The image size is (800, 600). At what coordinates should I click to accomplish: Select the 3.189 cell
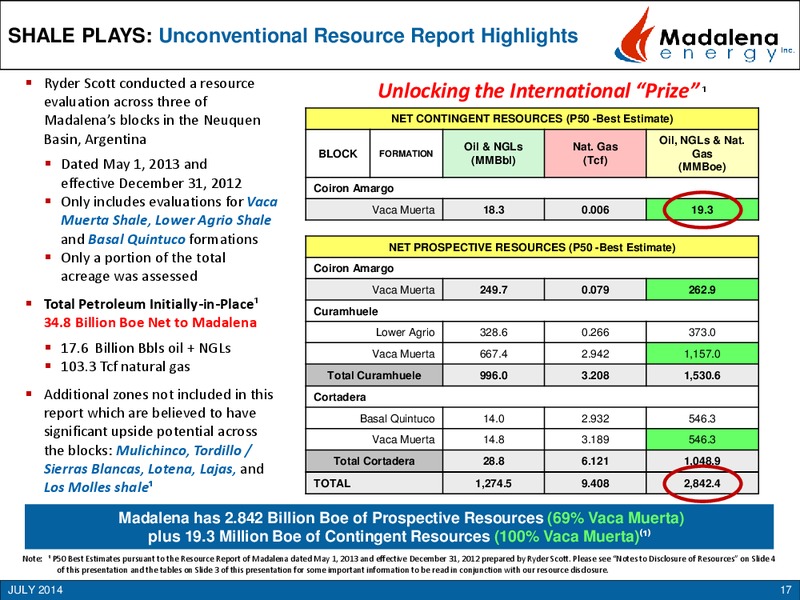(x=595, y=439)
